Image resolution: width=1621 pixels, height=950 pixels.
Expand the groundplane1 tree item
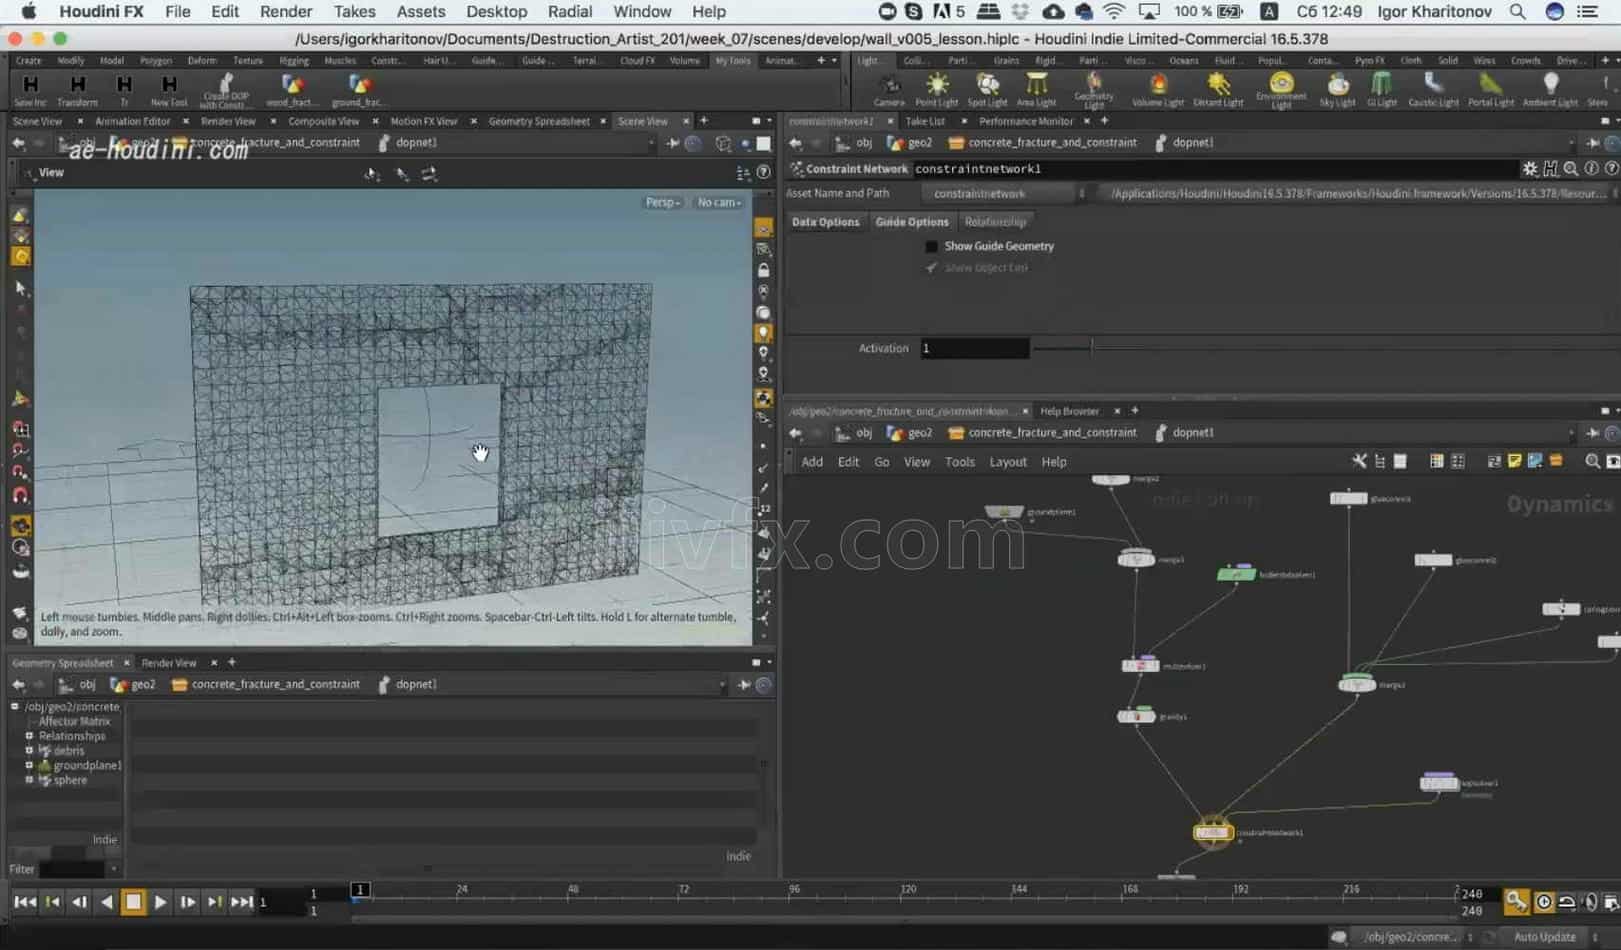(x=29, y=765)
